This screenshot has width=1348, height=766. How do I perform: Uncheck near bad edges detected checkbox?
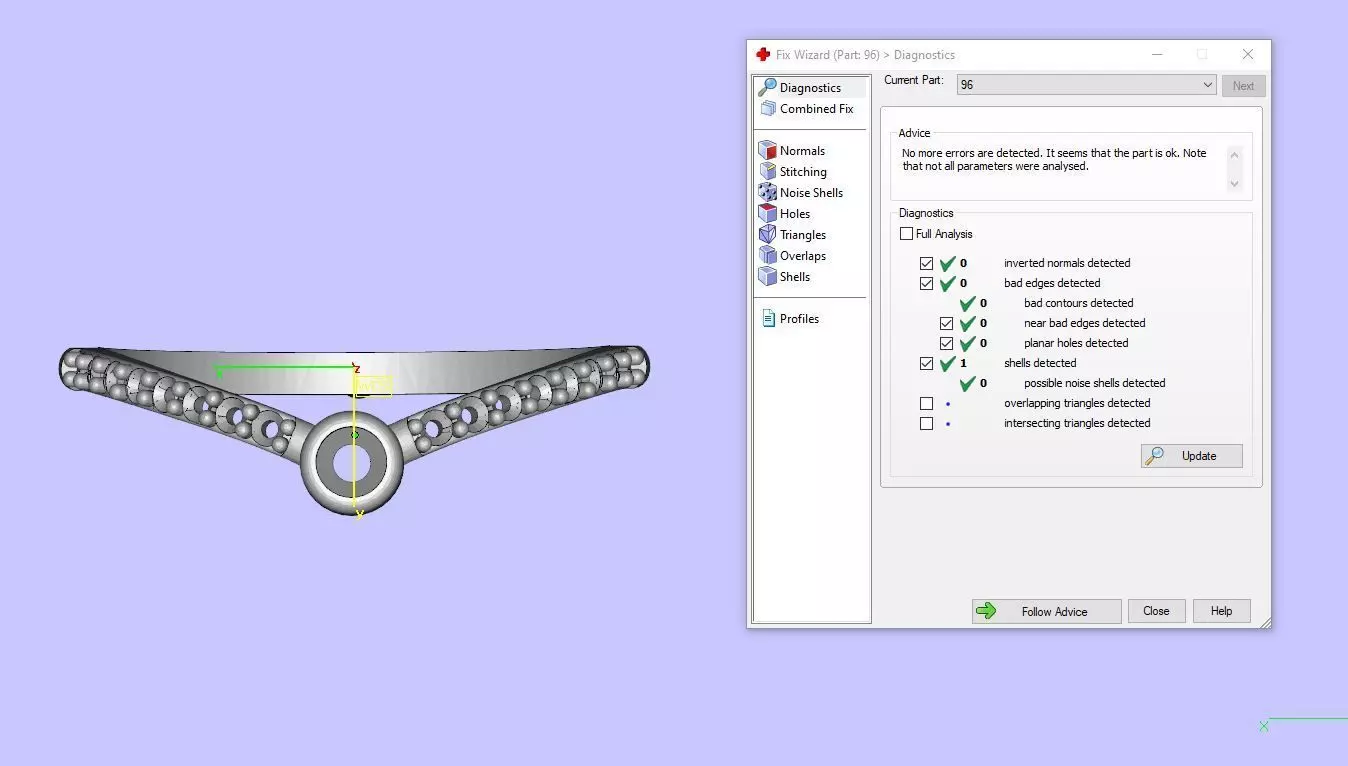click(946, 323)
